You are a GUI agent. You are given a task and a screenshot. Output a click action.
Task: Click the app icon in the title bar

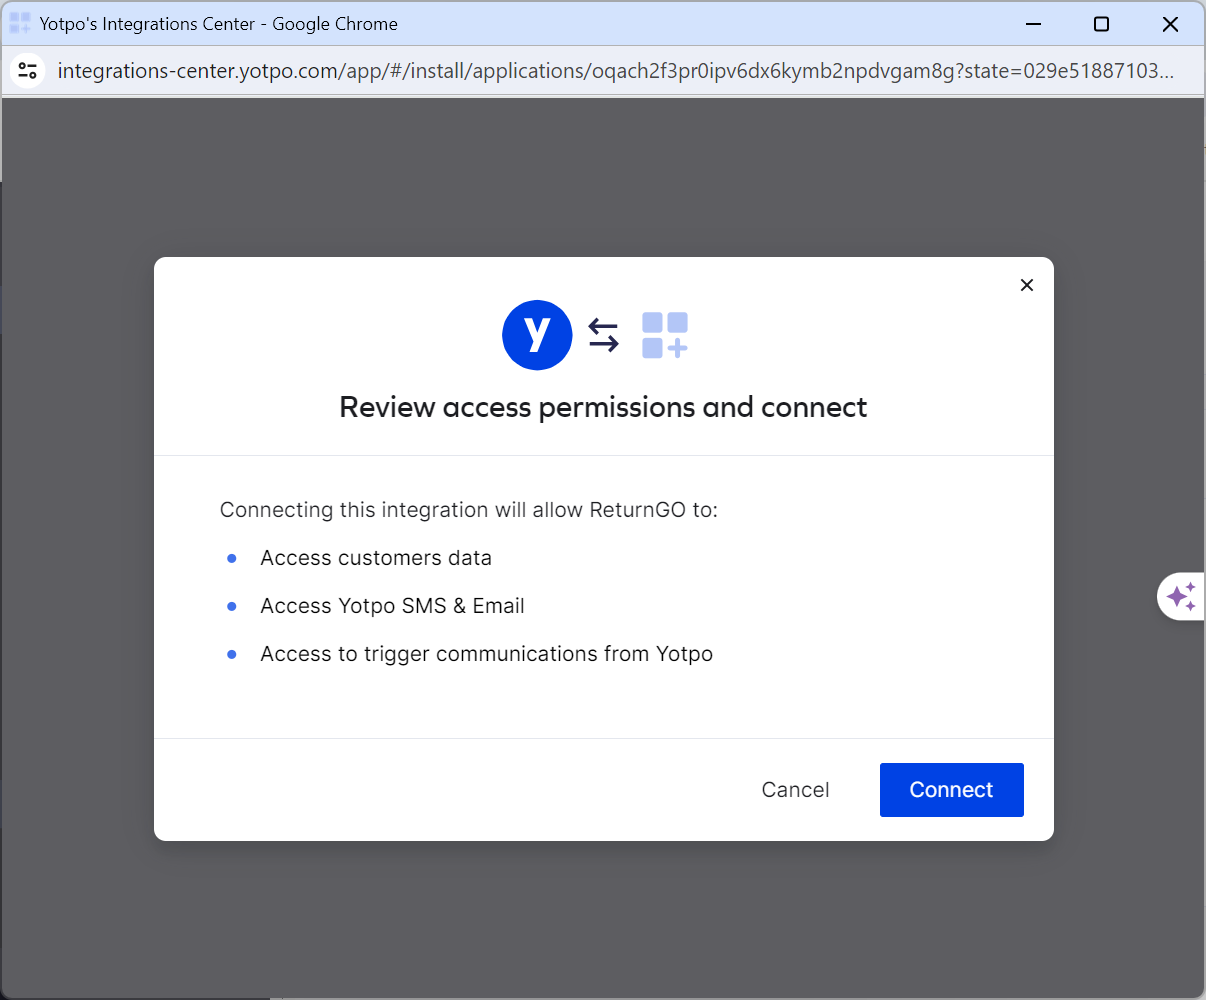[20, 23]
